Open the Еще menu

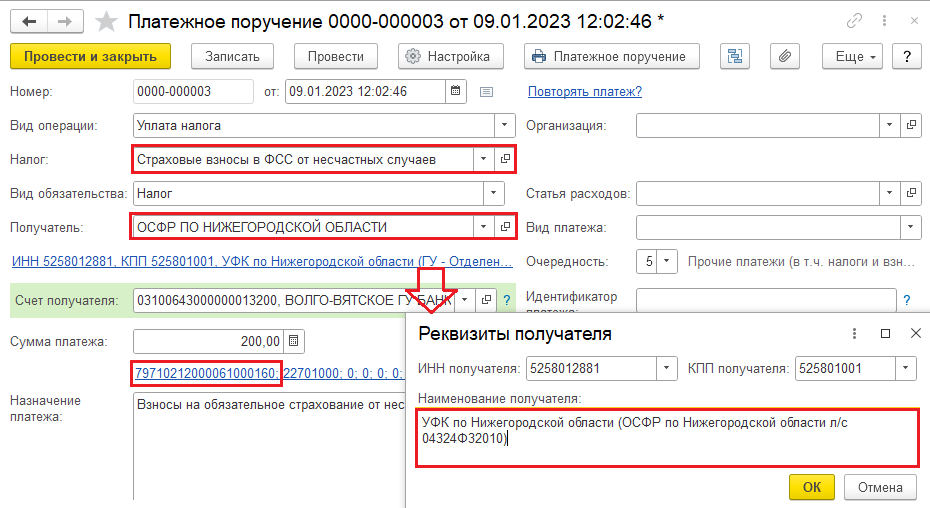tap(852, 56)
